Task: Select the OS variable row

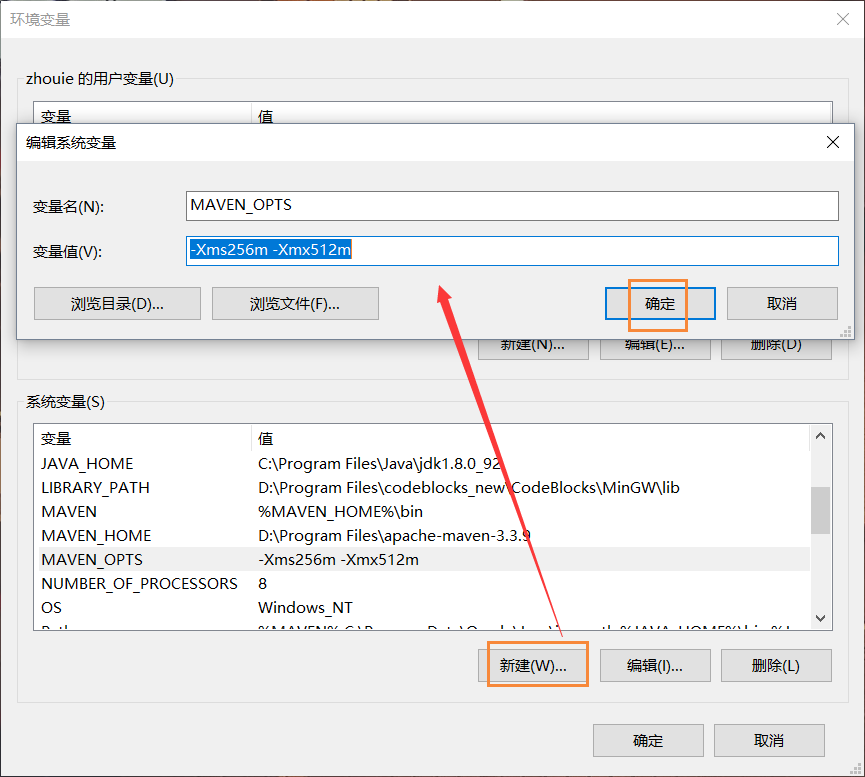Action: tap(422, 608)
